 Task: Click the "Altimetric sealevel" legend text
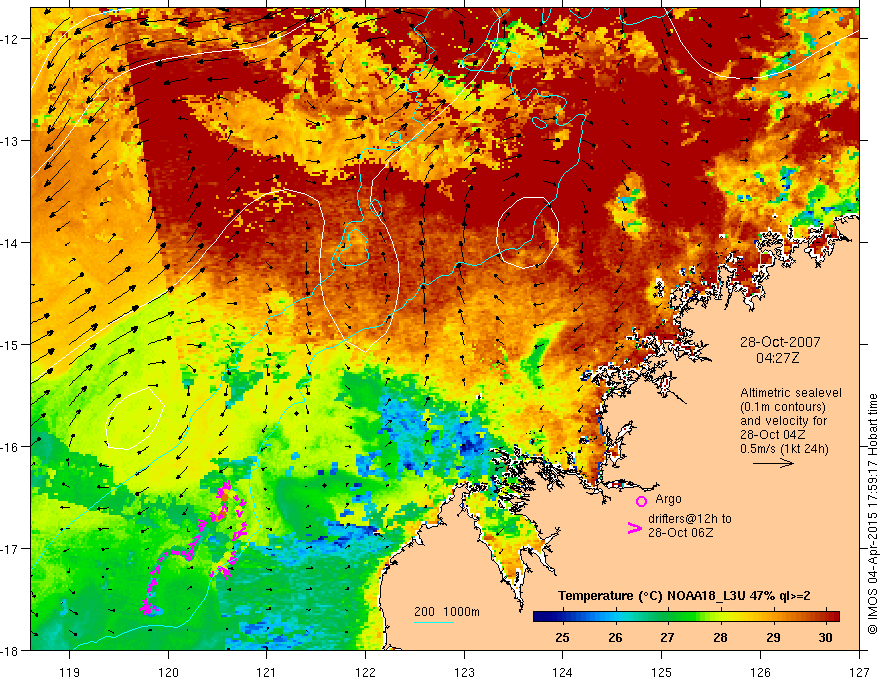point(791,393)
